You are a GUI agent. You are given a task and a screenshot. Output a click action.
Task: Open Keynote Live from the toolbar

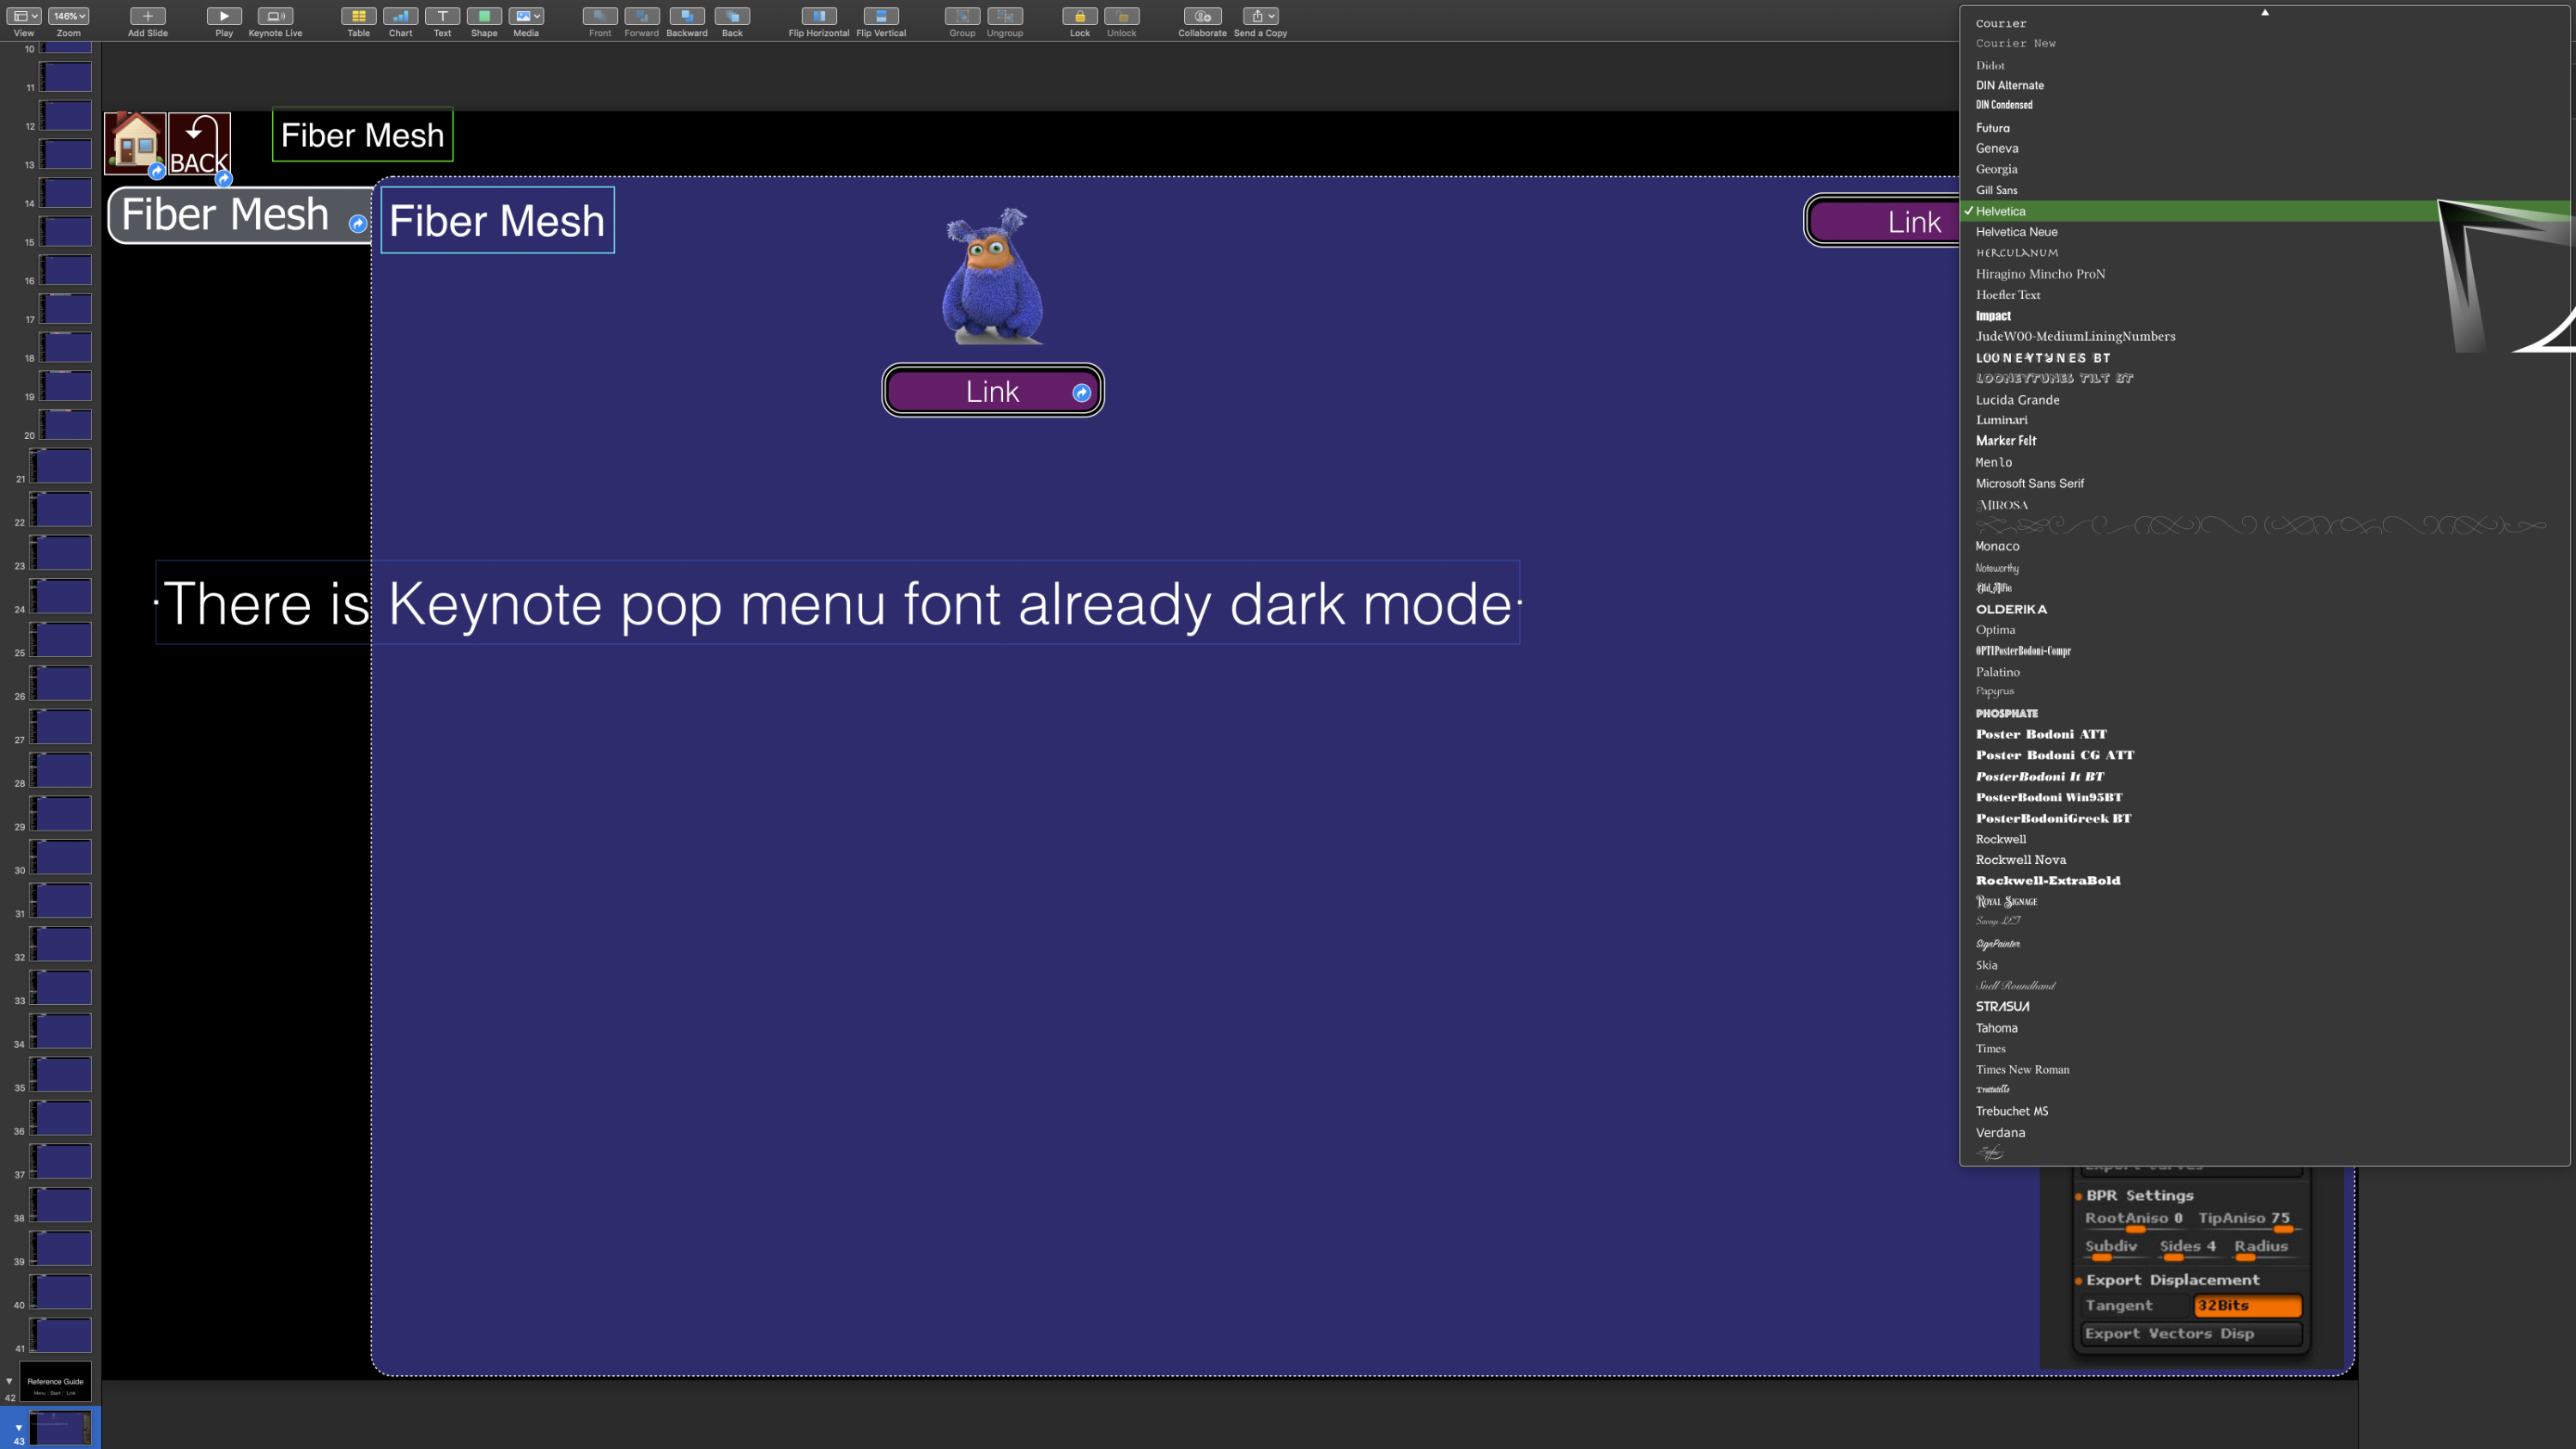pyautogui.click(x=275, y=16)
